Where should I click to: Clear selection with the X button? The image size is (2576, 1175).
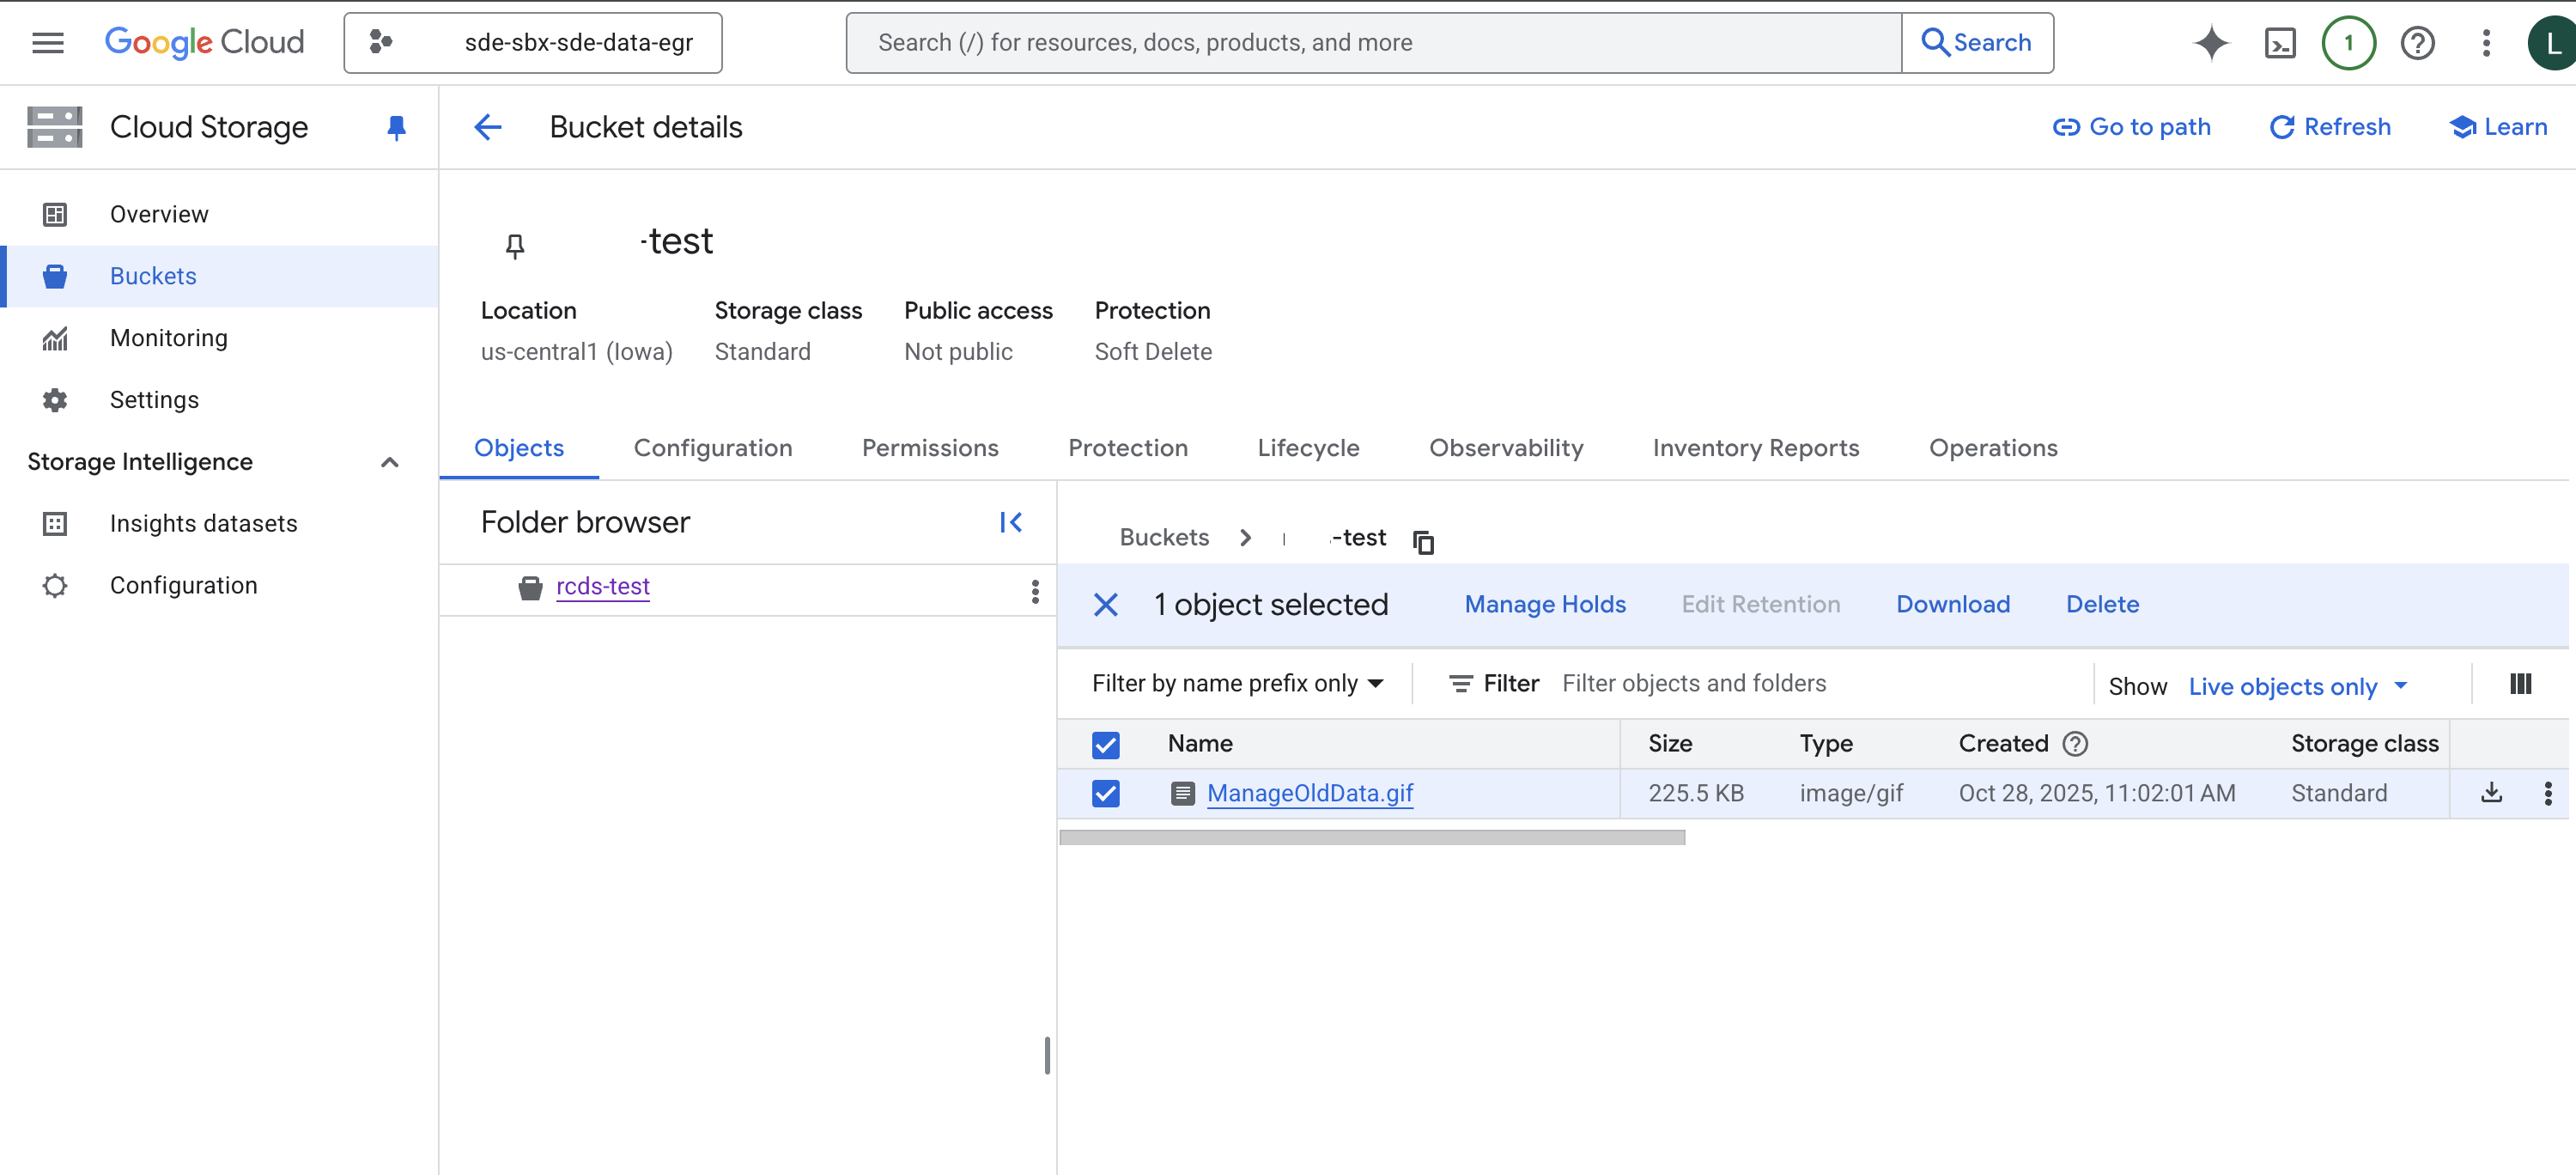(x=1105, y=605)
